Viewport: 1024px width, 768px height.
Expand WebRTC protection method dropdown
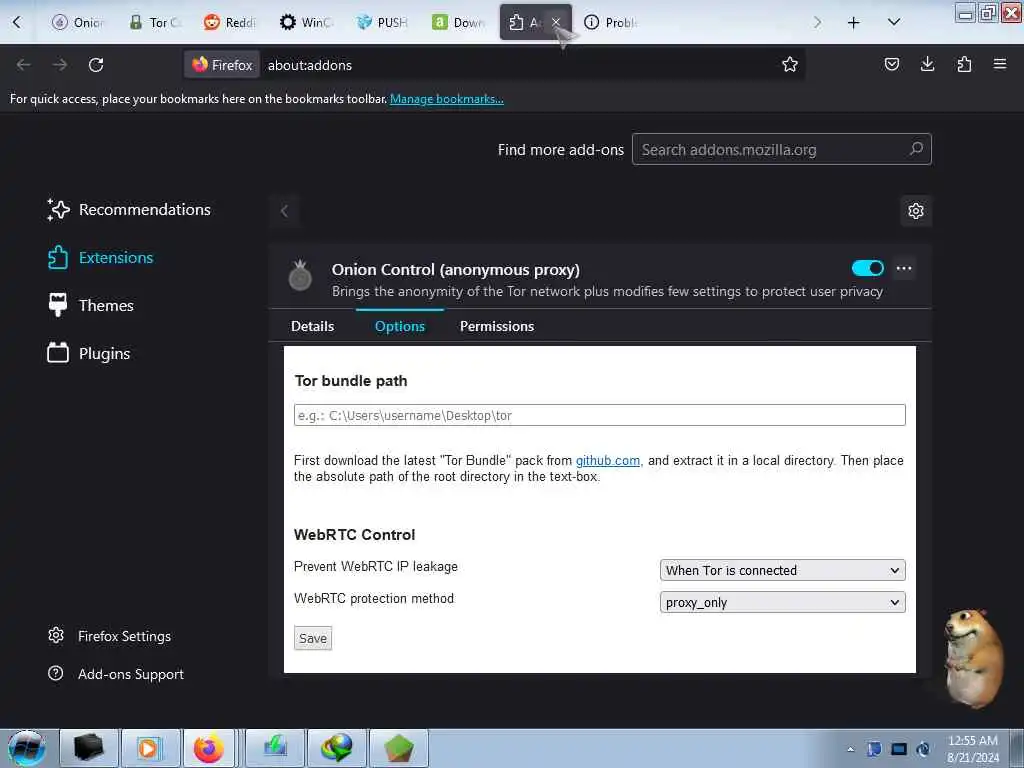(782, 602)
